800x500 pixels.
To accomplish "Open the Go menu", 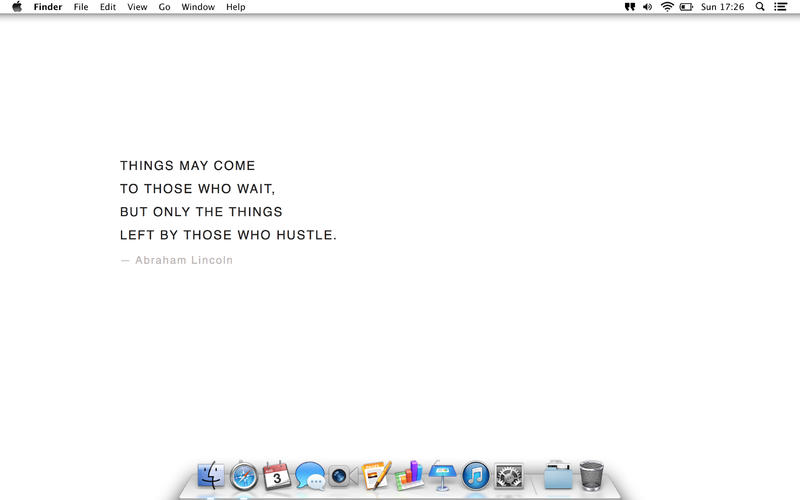I will pos(164,7).
